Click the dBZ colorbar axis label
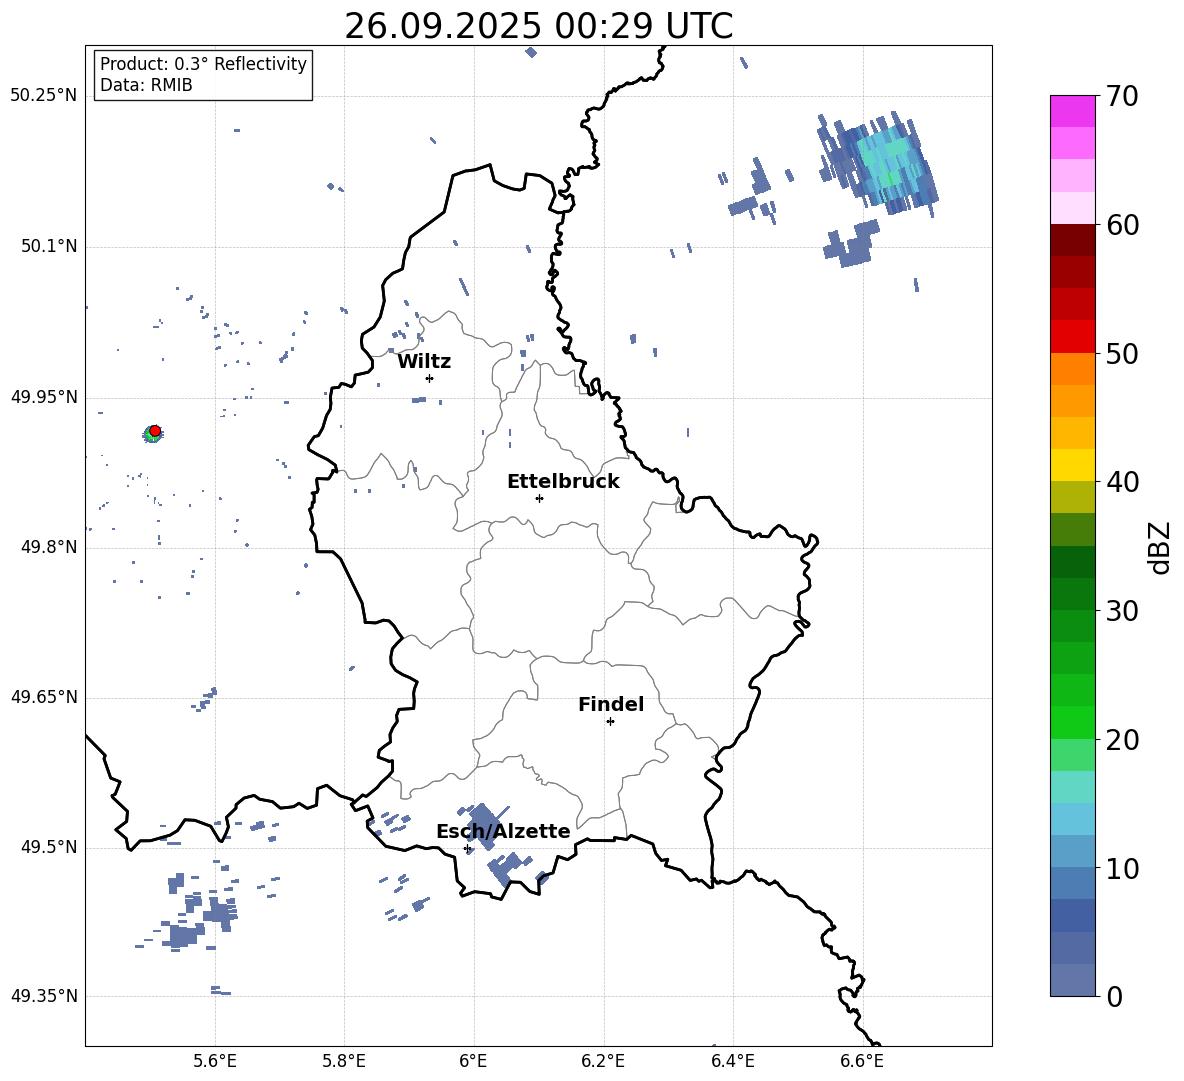The width and height of the screenshot is (1184, 1081). point(1159,547)
